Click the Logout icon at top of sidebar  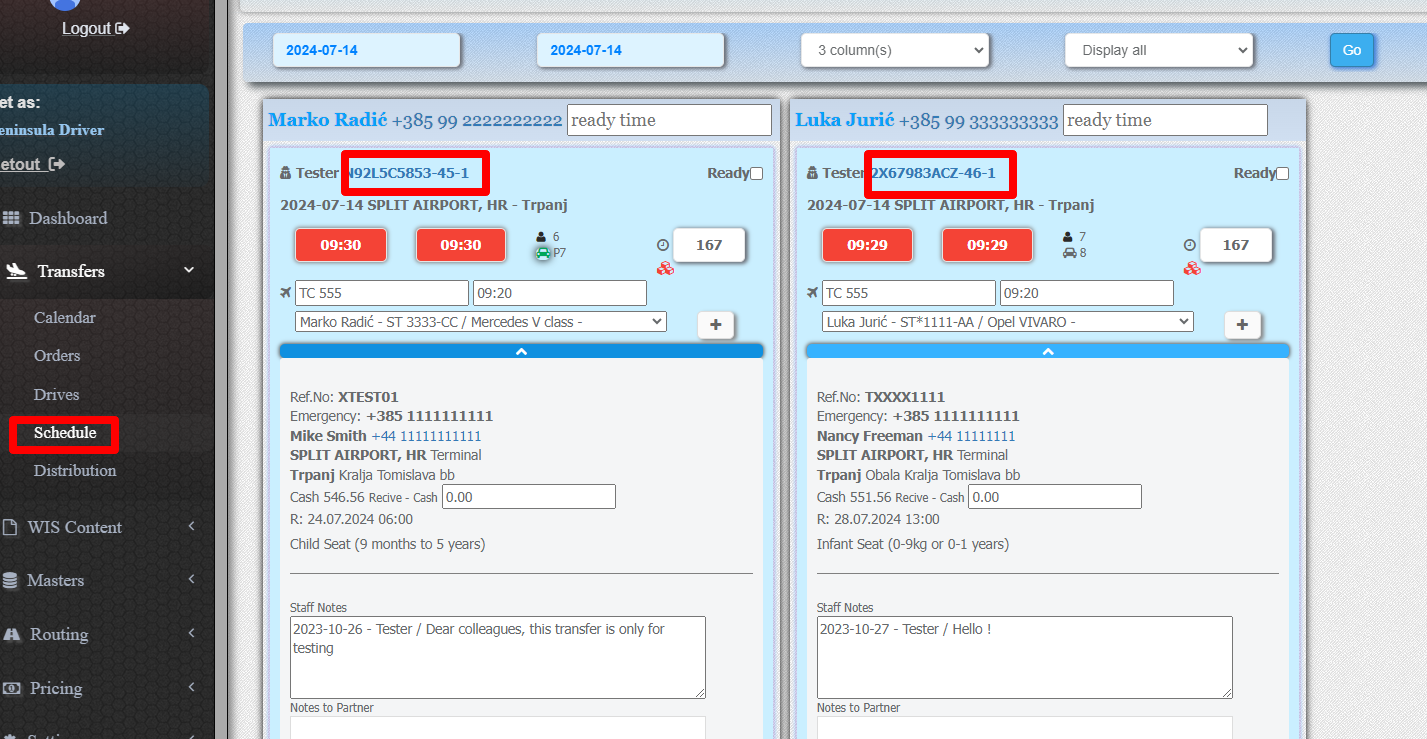(123, 28)
